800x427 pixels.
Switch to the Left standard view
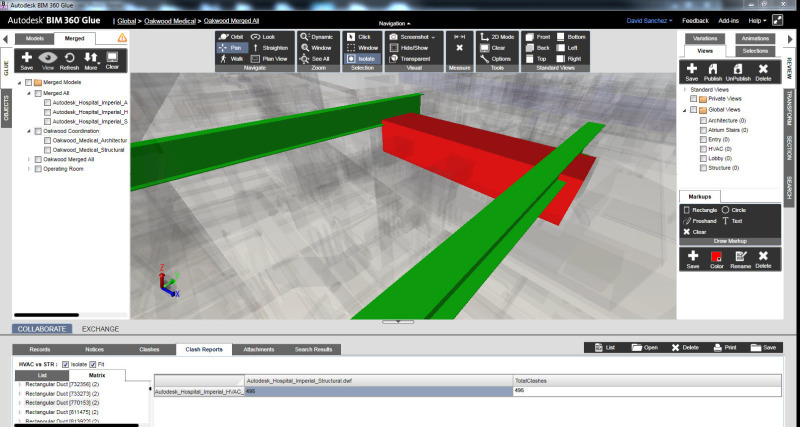pos(567,47)
